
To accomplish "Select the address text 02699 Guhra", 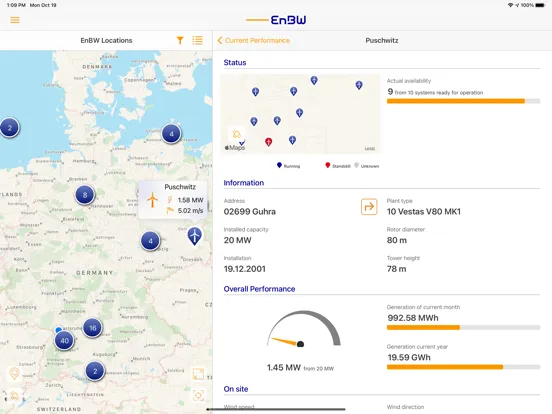I will 250,212.
